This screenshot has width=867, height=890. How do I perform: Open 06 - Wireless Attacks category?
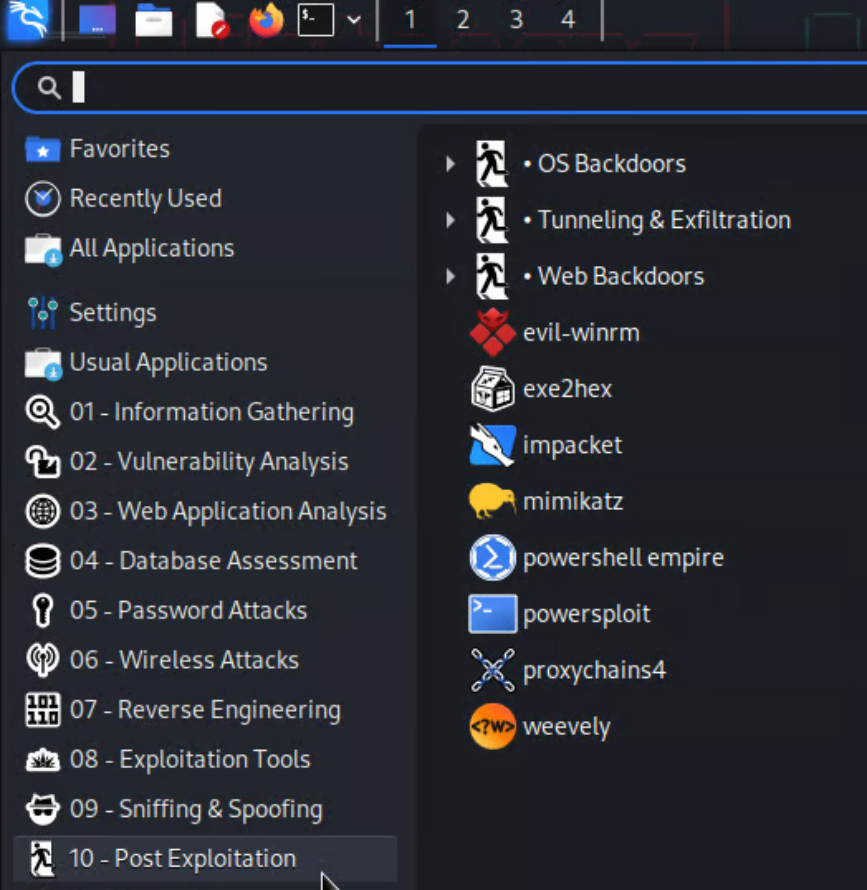(x=183, y=660)
